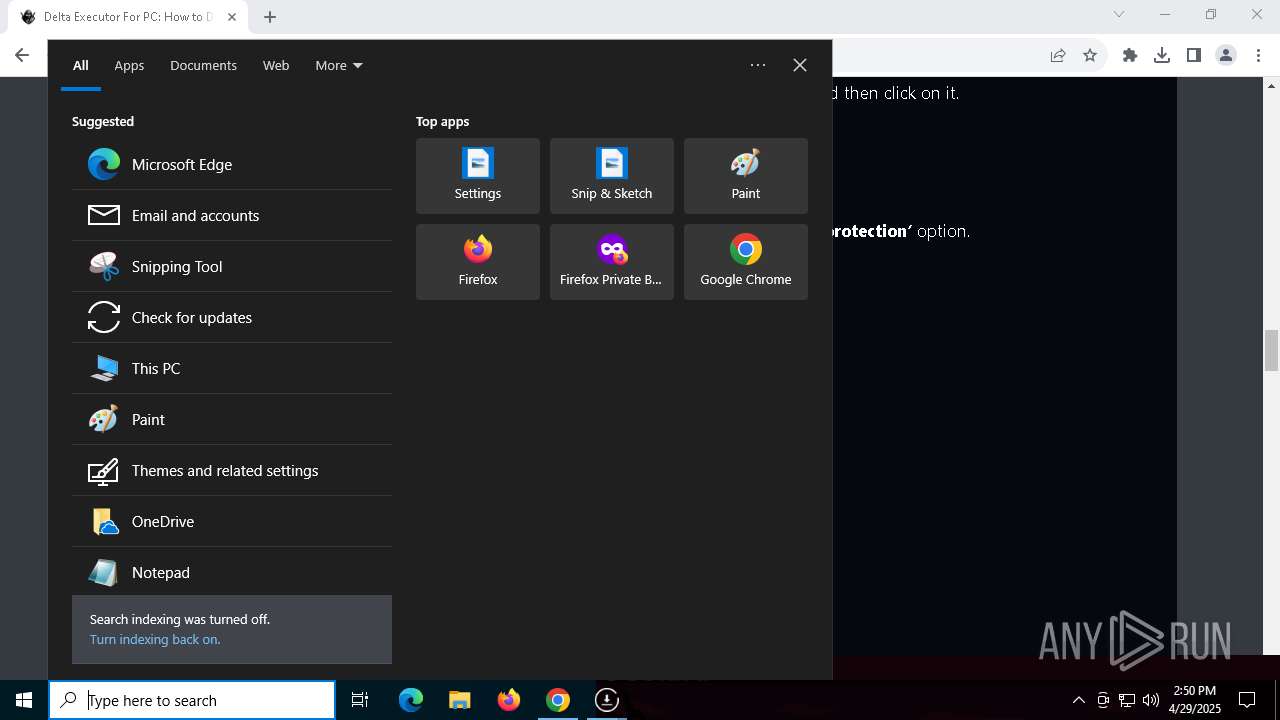Open Task View on taskbar
The height and width of the screenshot is (720, 1280).
[x=360, y=700]
